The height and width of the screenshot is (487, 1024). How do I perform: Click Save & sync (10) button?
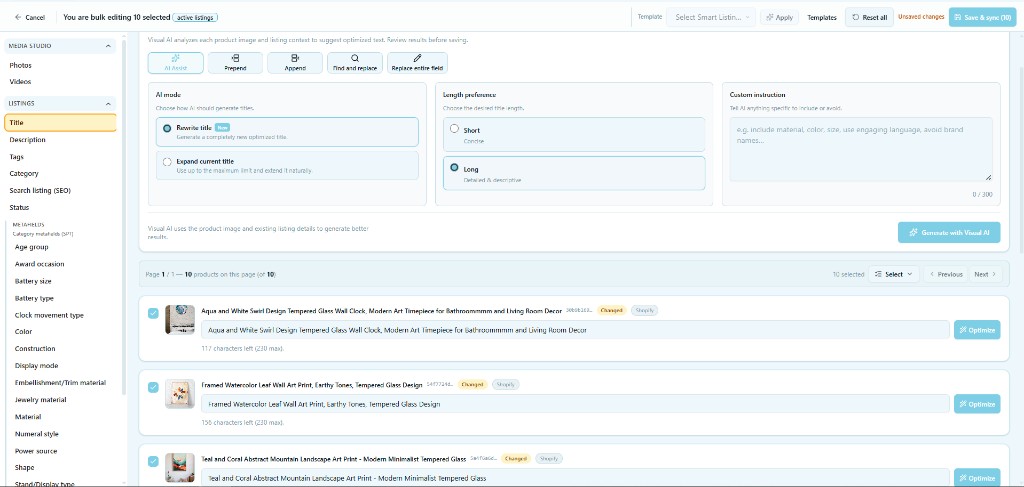982,18
